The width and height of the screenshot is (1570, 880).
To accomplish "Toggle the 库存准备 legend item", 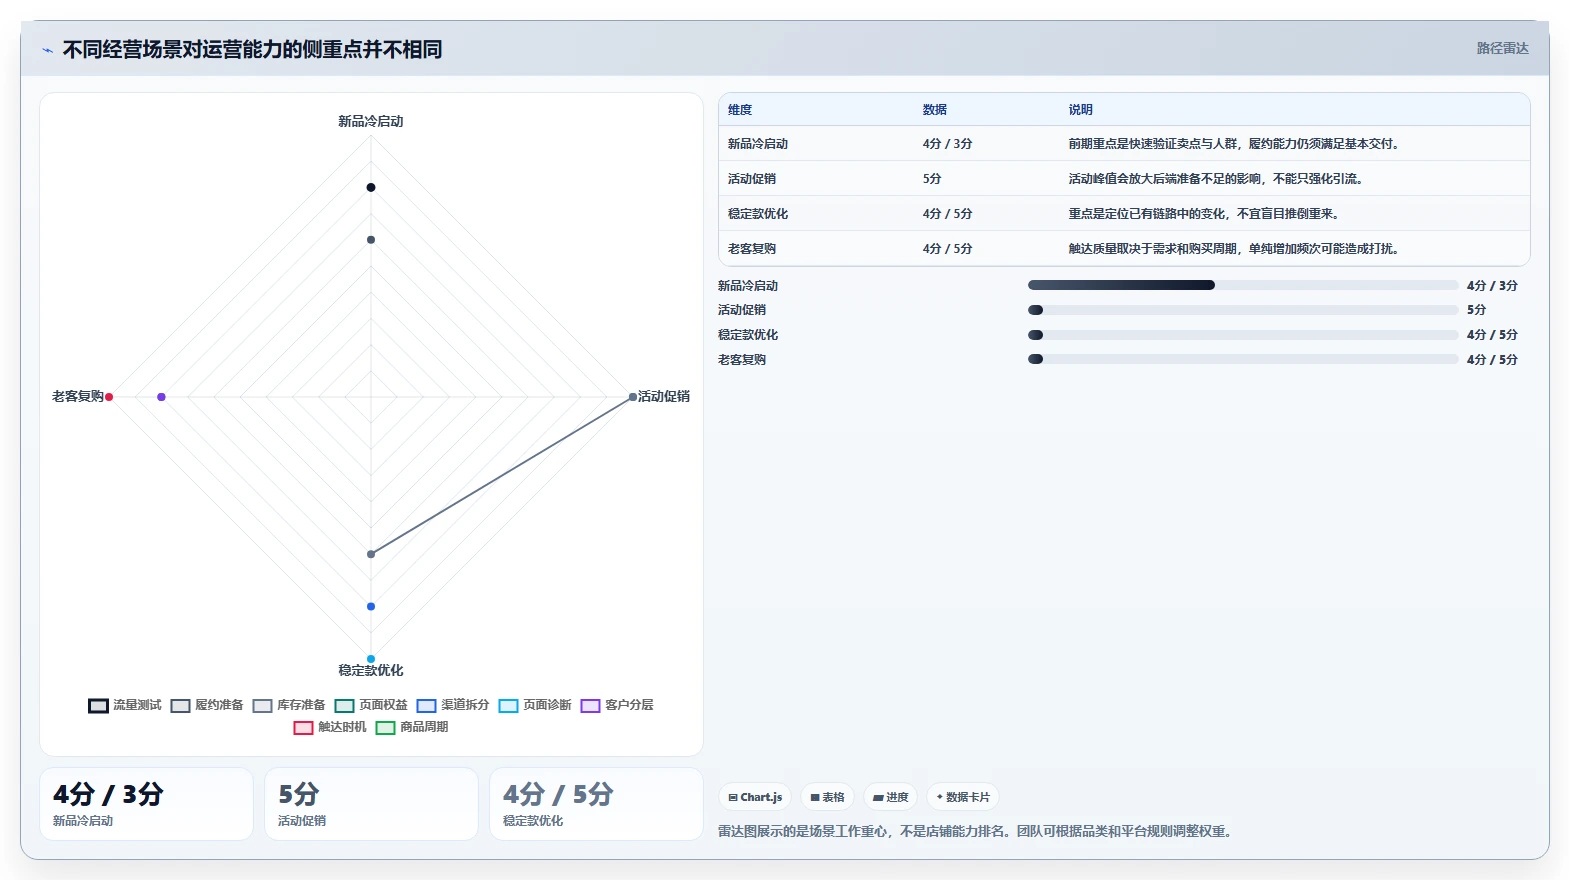I will pos(289,705).
